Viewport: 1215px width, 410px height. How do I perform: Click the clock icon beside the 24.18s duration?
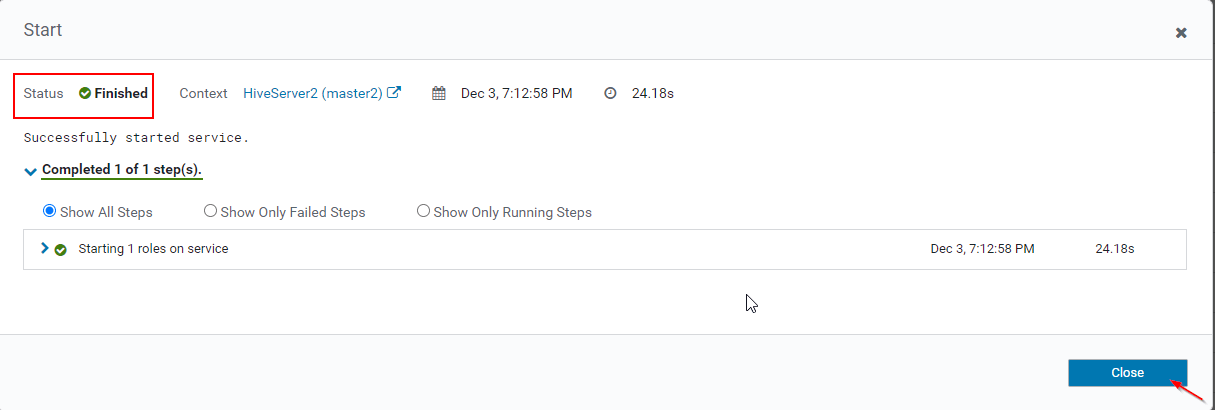611,94
